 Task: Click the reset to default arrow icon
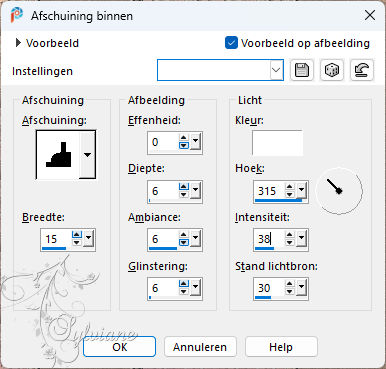[x=362, y=70]
